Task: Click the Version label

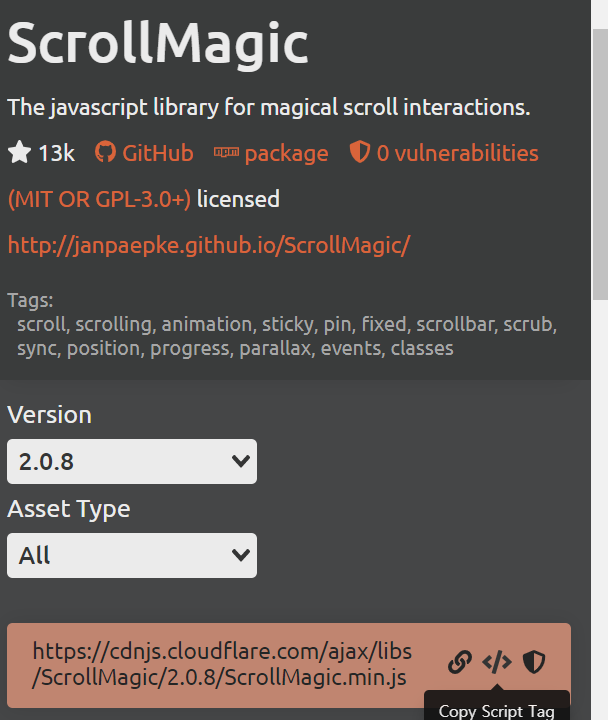Action: coord(50,415)
